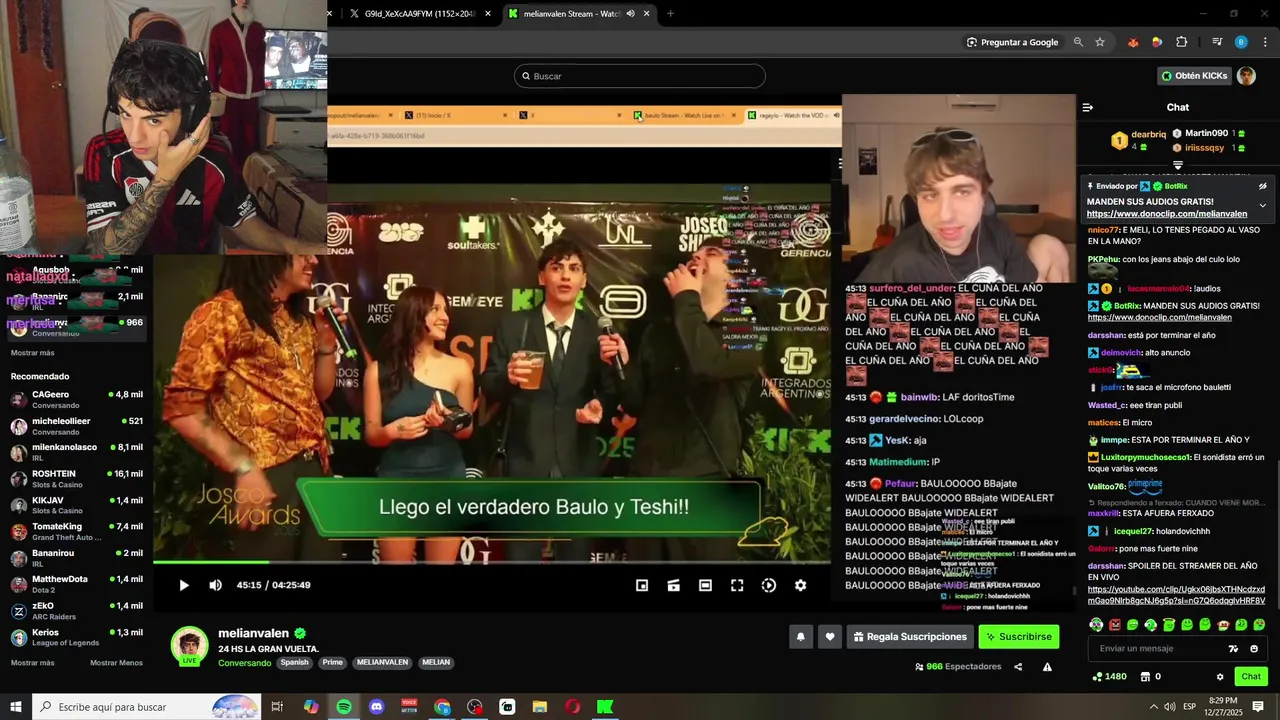Viewport: 1280px width, 720px height.
Task: Click the green Suscribirse button
Action: click(1018, 636)
